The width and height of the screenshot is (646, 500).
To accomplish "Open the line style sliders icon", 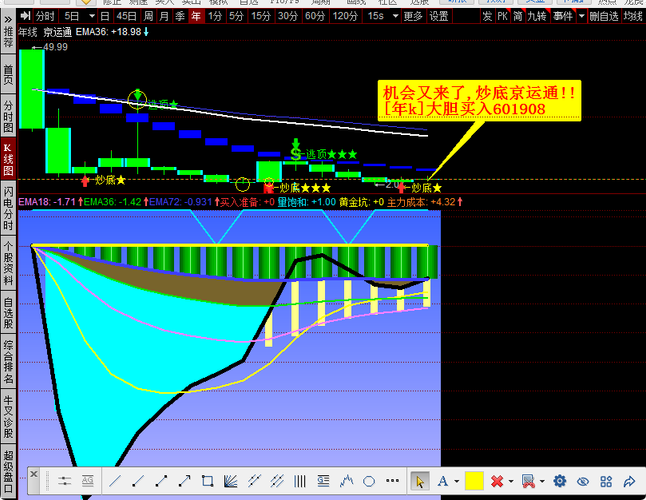I will [x=65, y=481].
